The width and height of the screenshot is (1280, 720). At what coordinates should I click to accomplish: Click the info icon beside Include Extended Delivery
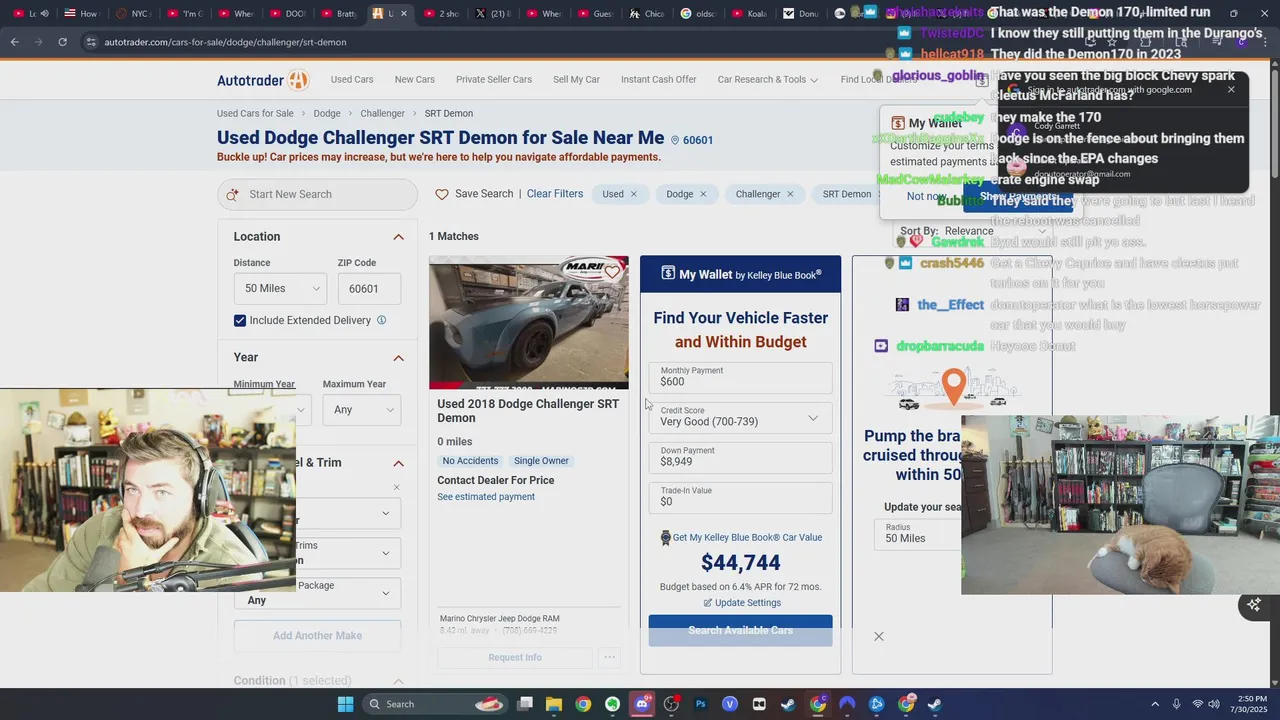[x=381, y=320]
